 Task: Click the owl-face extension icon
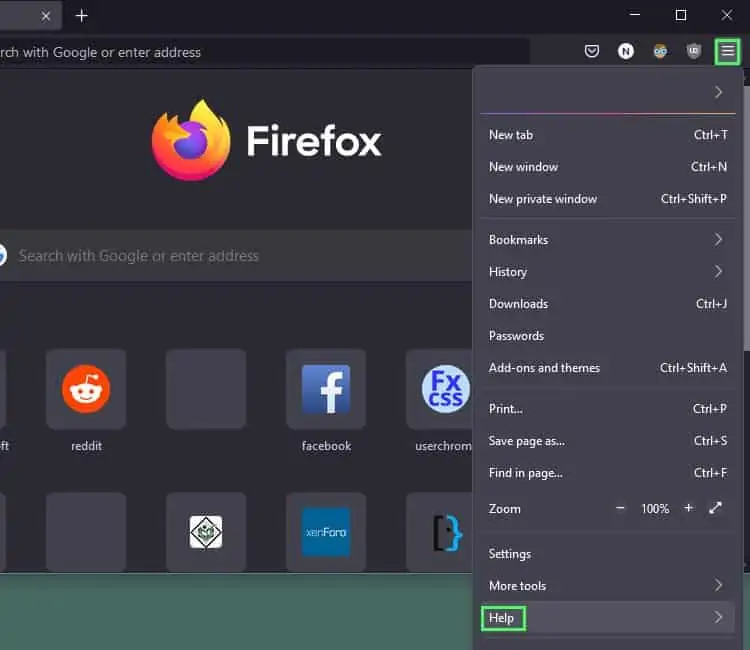point(660,51)
